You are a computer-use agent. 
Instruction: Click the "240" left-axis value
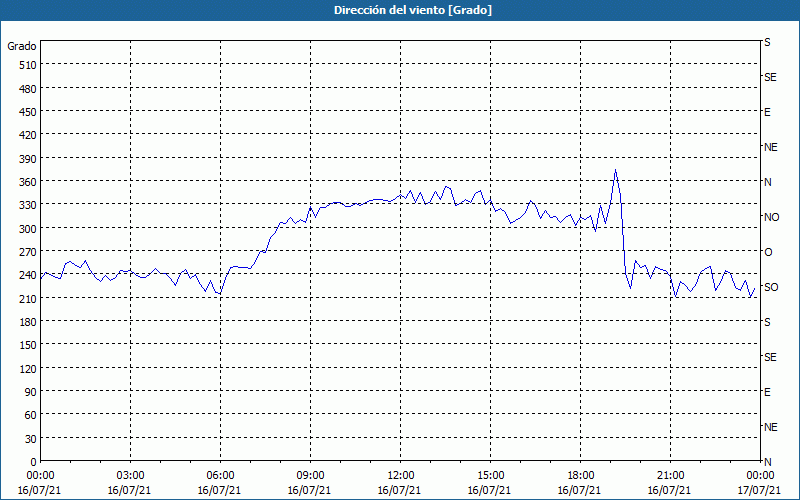[28, 276]
